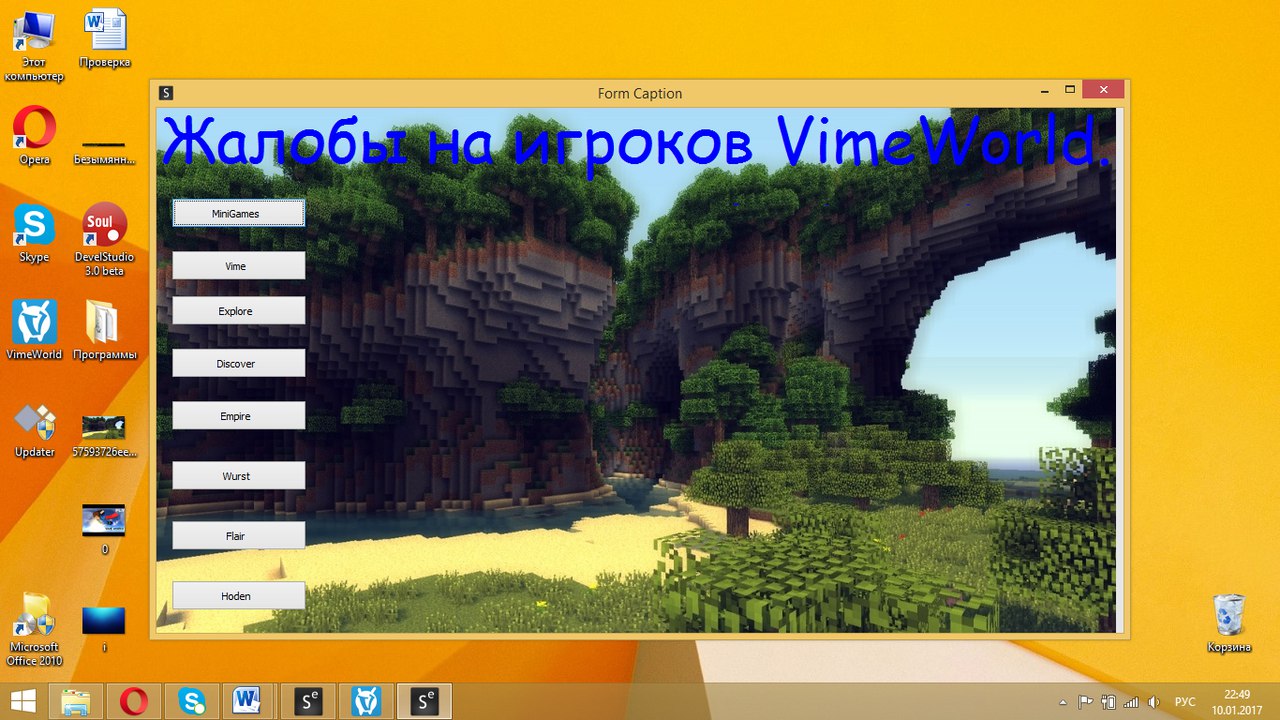The image size is (1280, 720).
Task: Open the Action Center flag icon
Action: coord(1085,702)
